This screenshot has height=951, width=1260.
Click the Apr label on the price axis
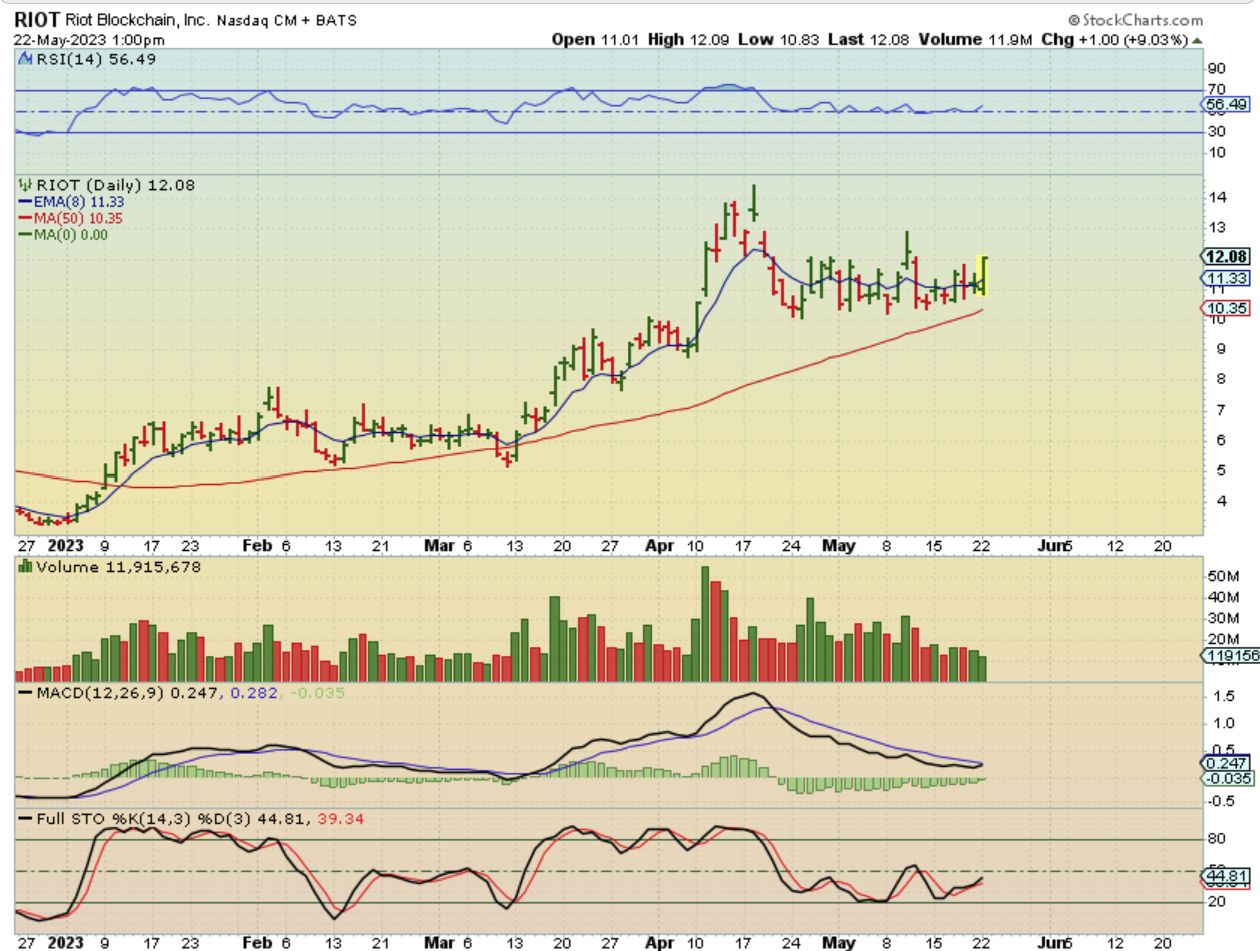coord(658,546)
